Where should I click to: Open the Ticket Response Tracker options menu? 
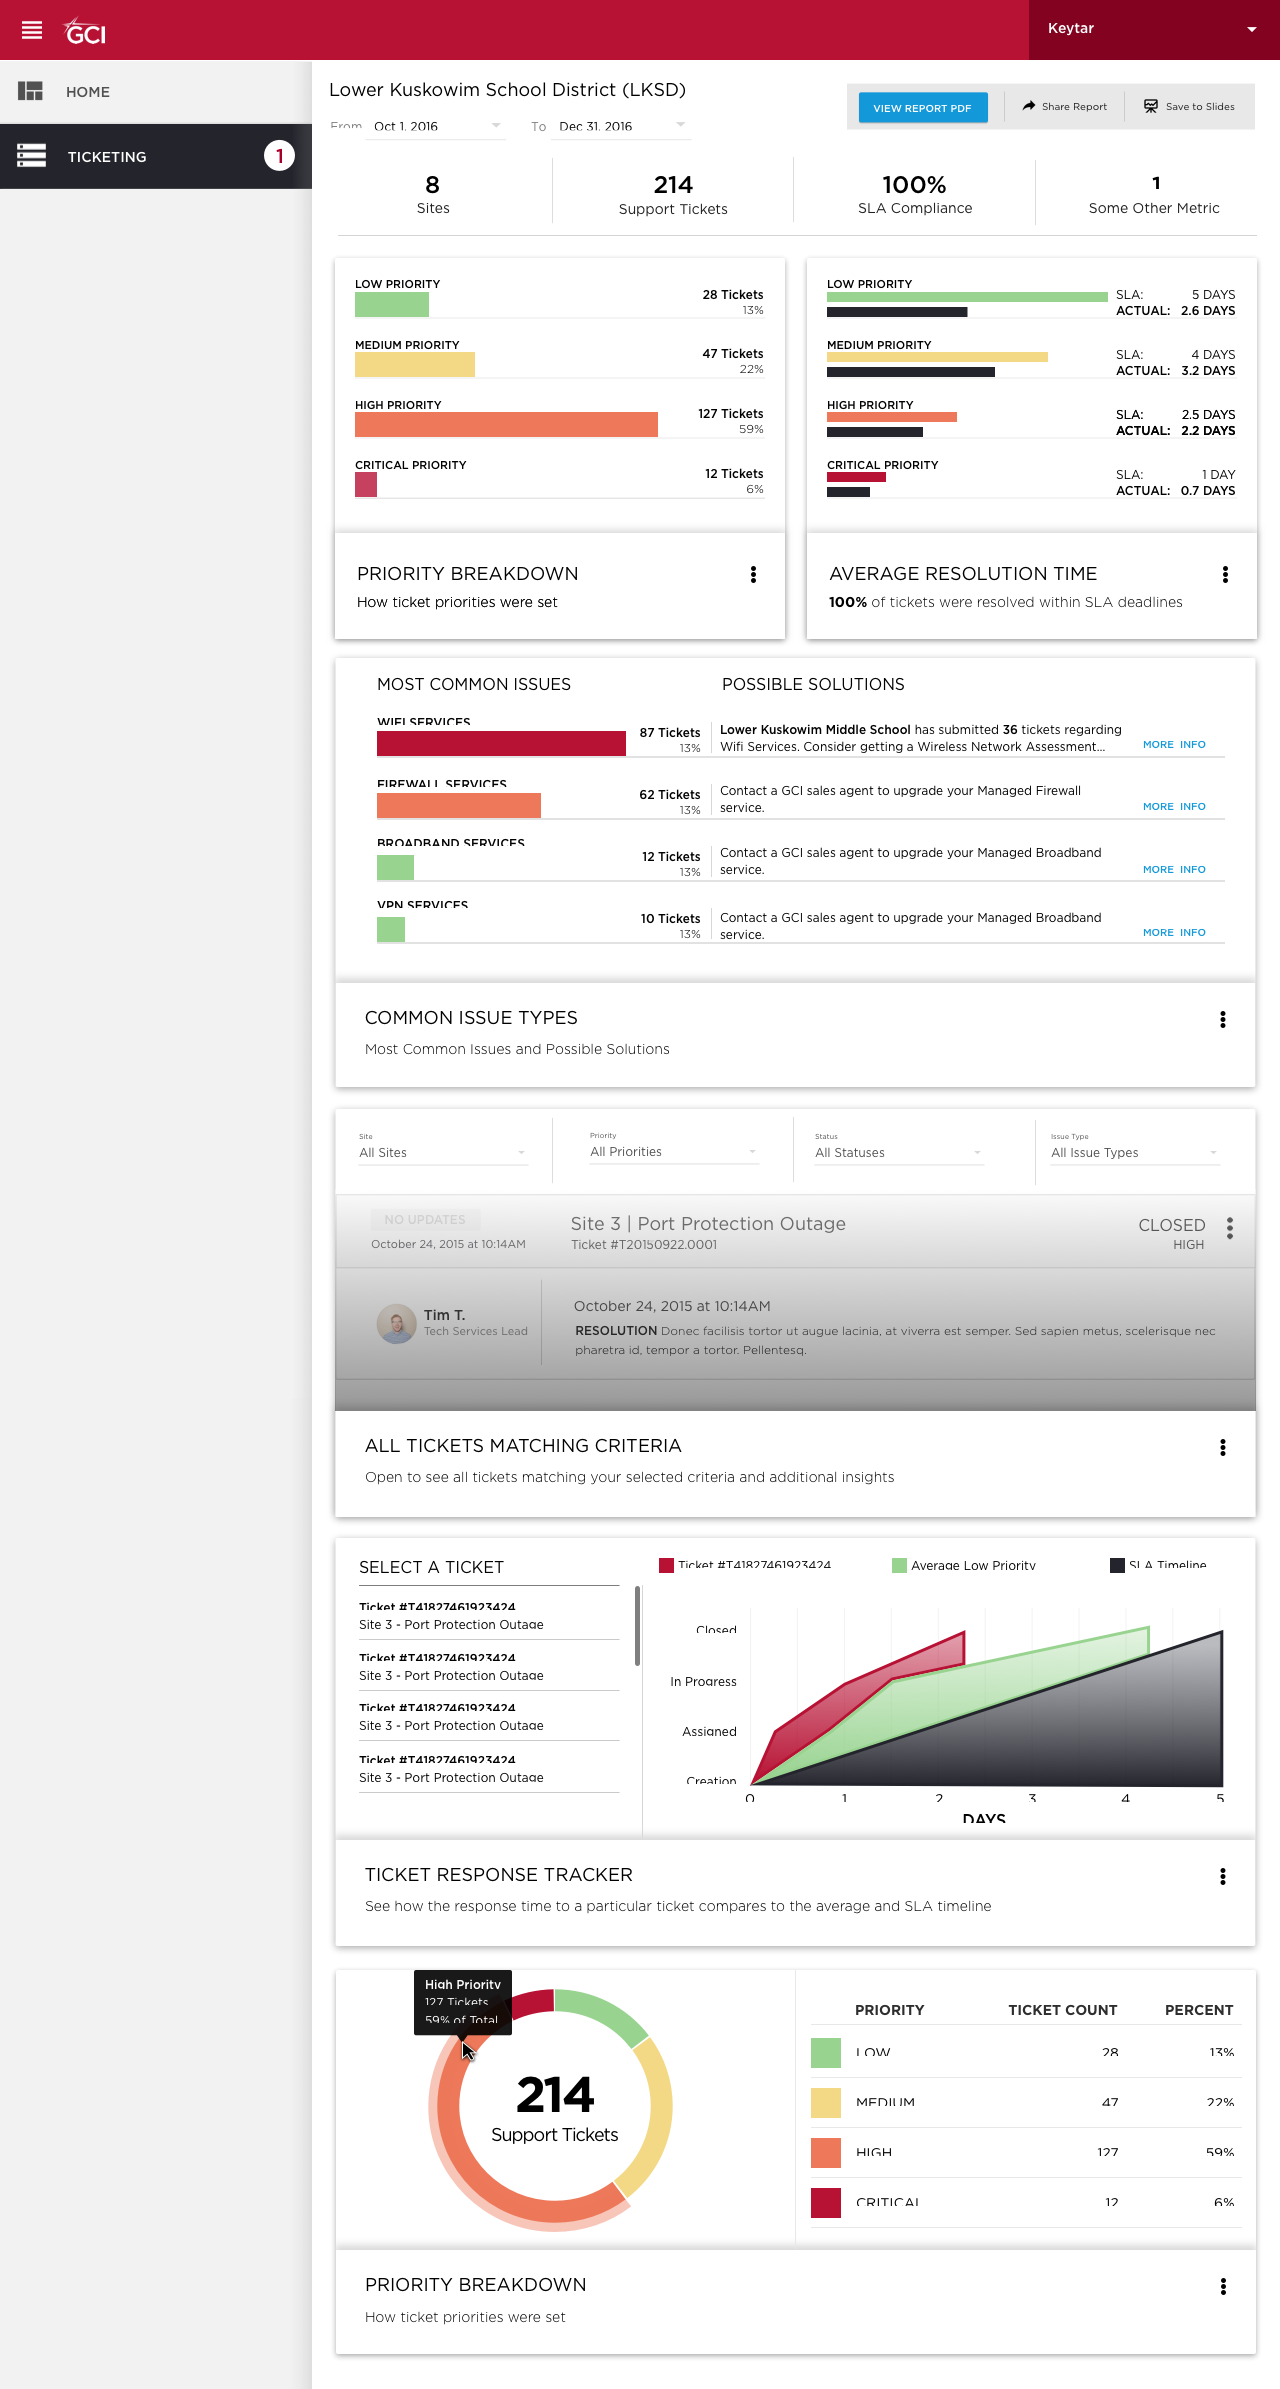pyautogui.click(x=1222, y=1876)
